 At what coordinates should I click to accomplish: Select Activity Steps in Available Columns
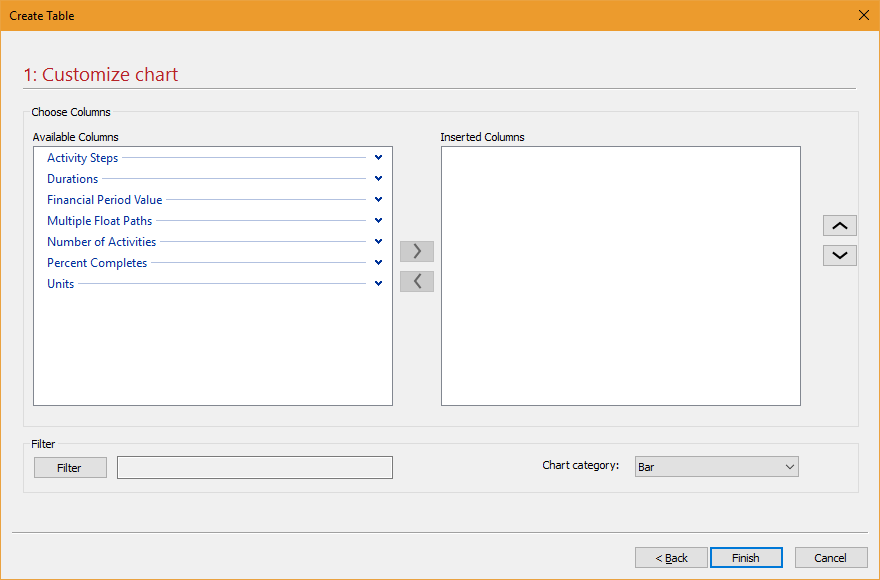coord(82,157)
